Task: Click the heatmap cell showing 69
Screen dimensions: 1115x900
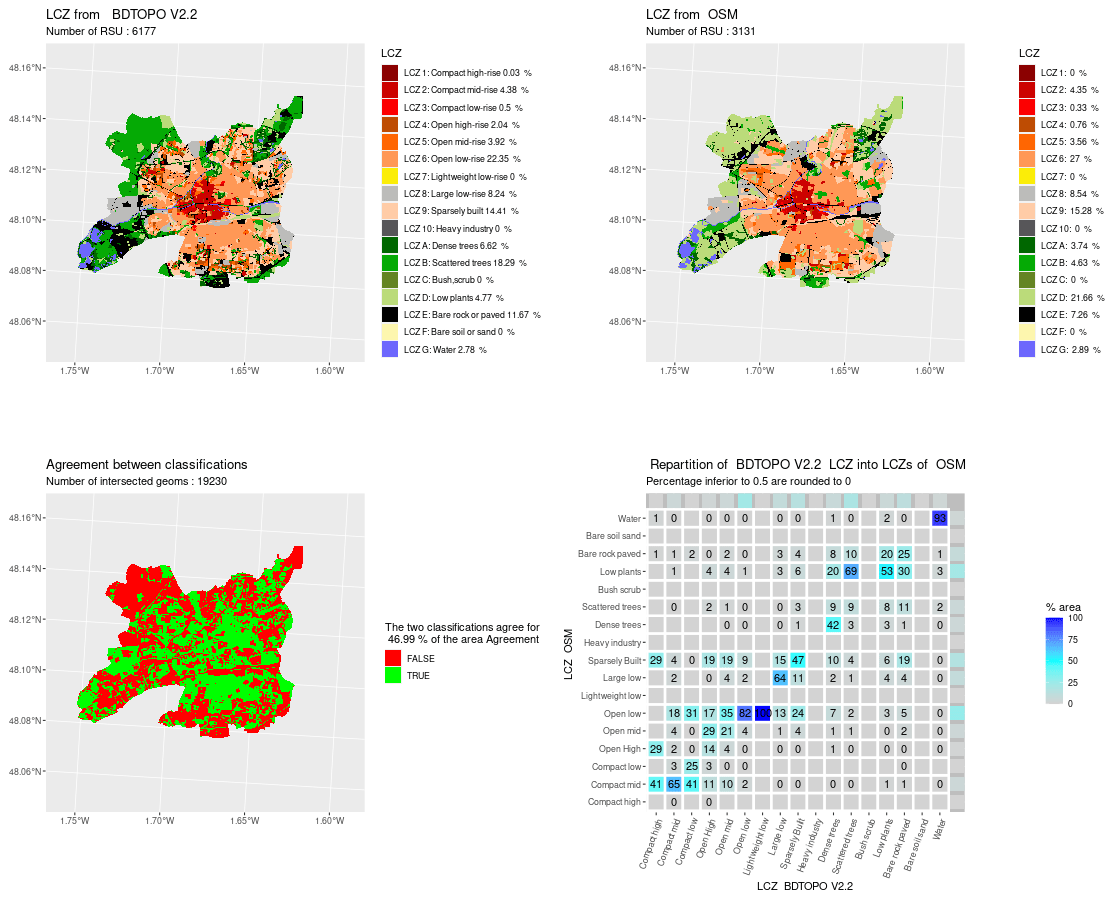Action: point(851,571)
